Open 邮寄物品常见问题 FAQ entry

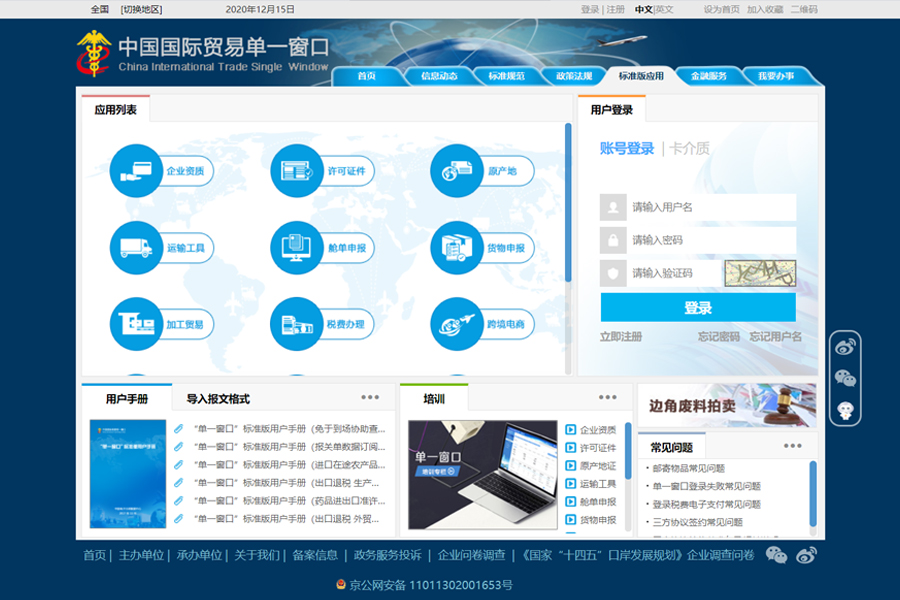point(689,468)
